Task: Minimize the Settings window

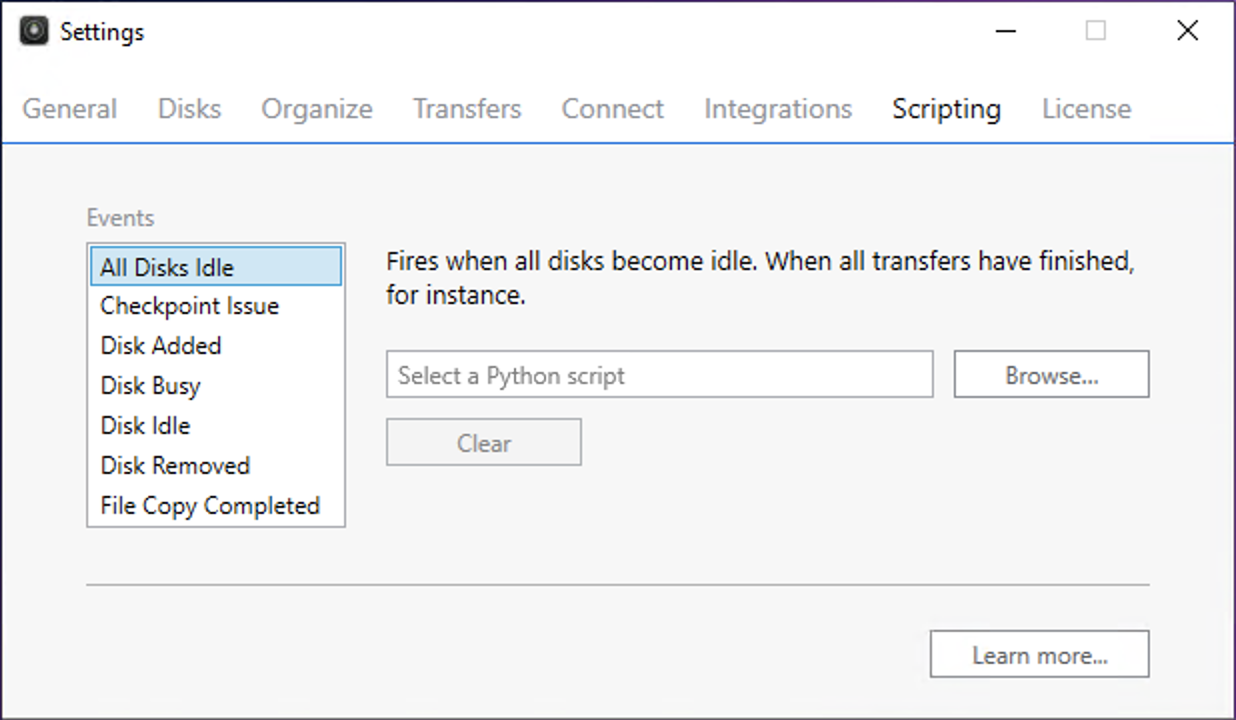Action: (1006, 31)
